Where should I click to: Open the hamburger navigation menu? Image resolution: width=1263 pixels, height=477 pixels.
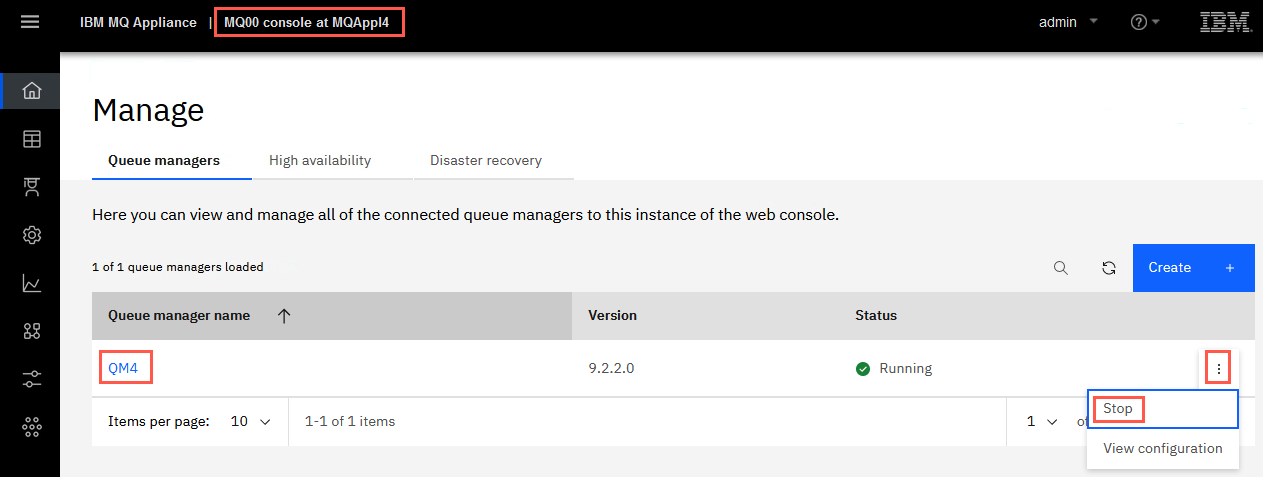click(30, 21)
